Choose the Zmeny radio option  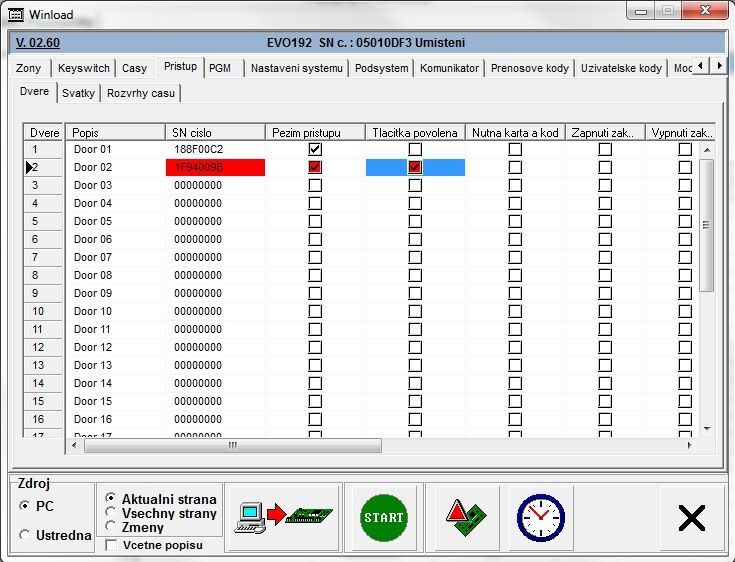click(x=110, y=526)
